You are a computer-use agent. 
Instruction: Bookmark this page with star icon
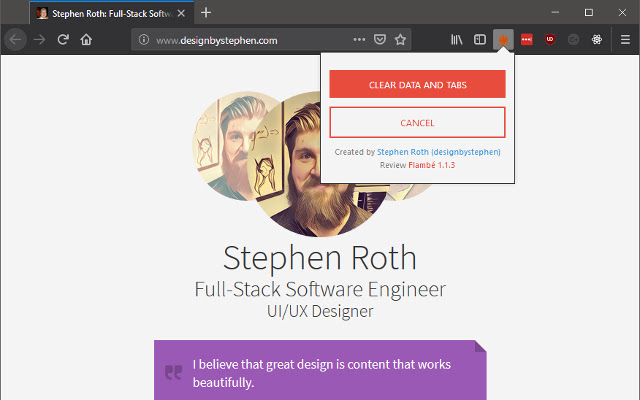400,40
